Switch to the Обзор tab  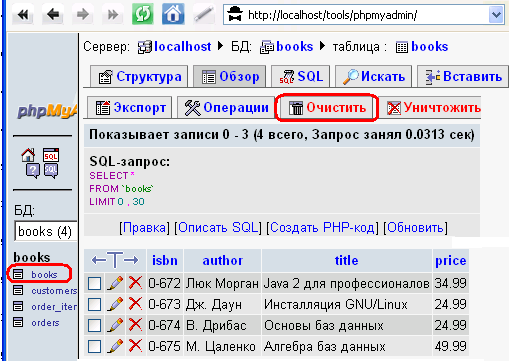[x=230, y=77]
